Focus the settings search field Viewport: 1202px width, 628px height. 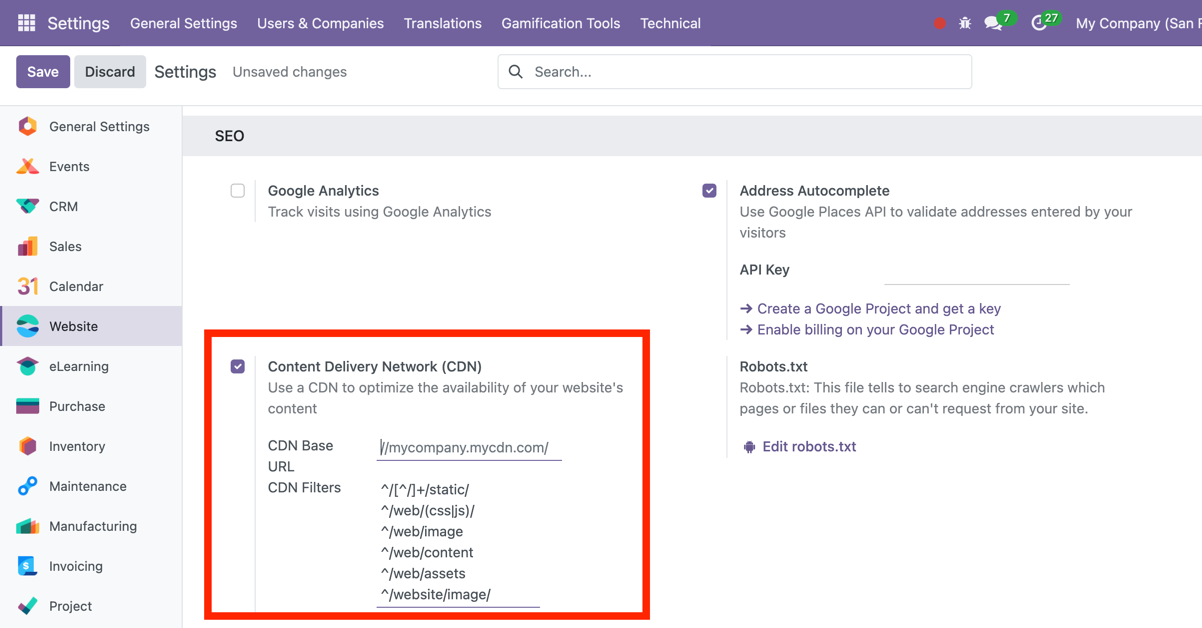point(735,72)
